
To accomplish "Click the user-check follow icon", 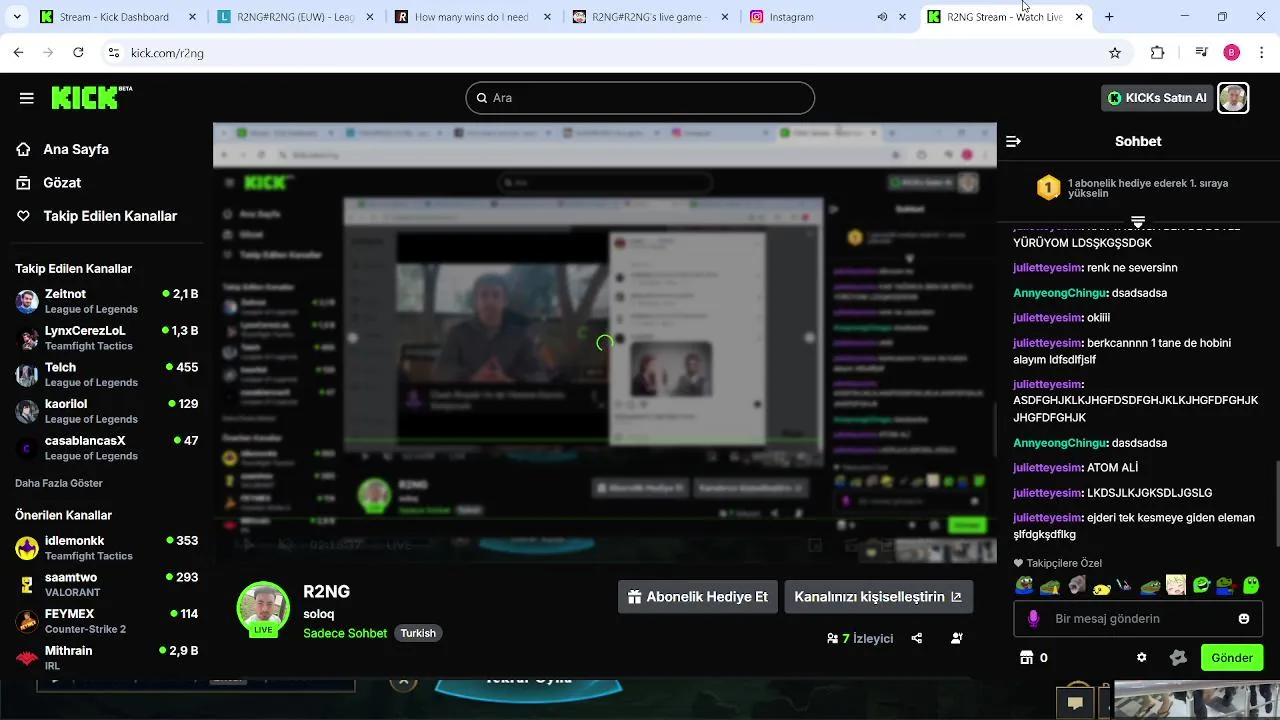I will point(957,638).
